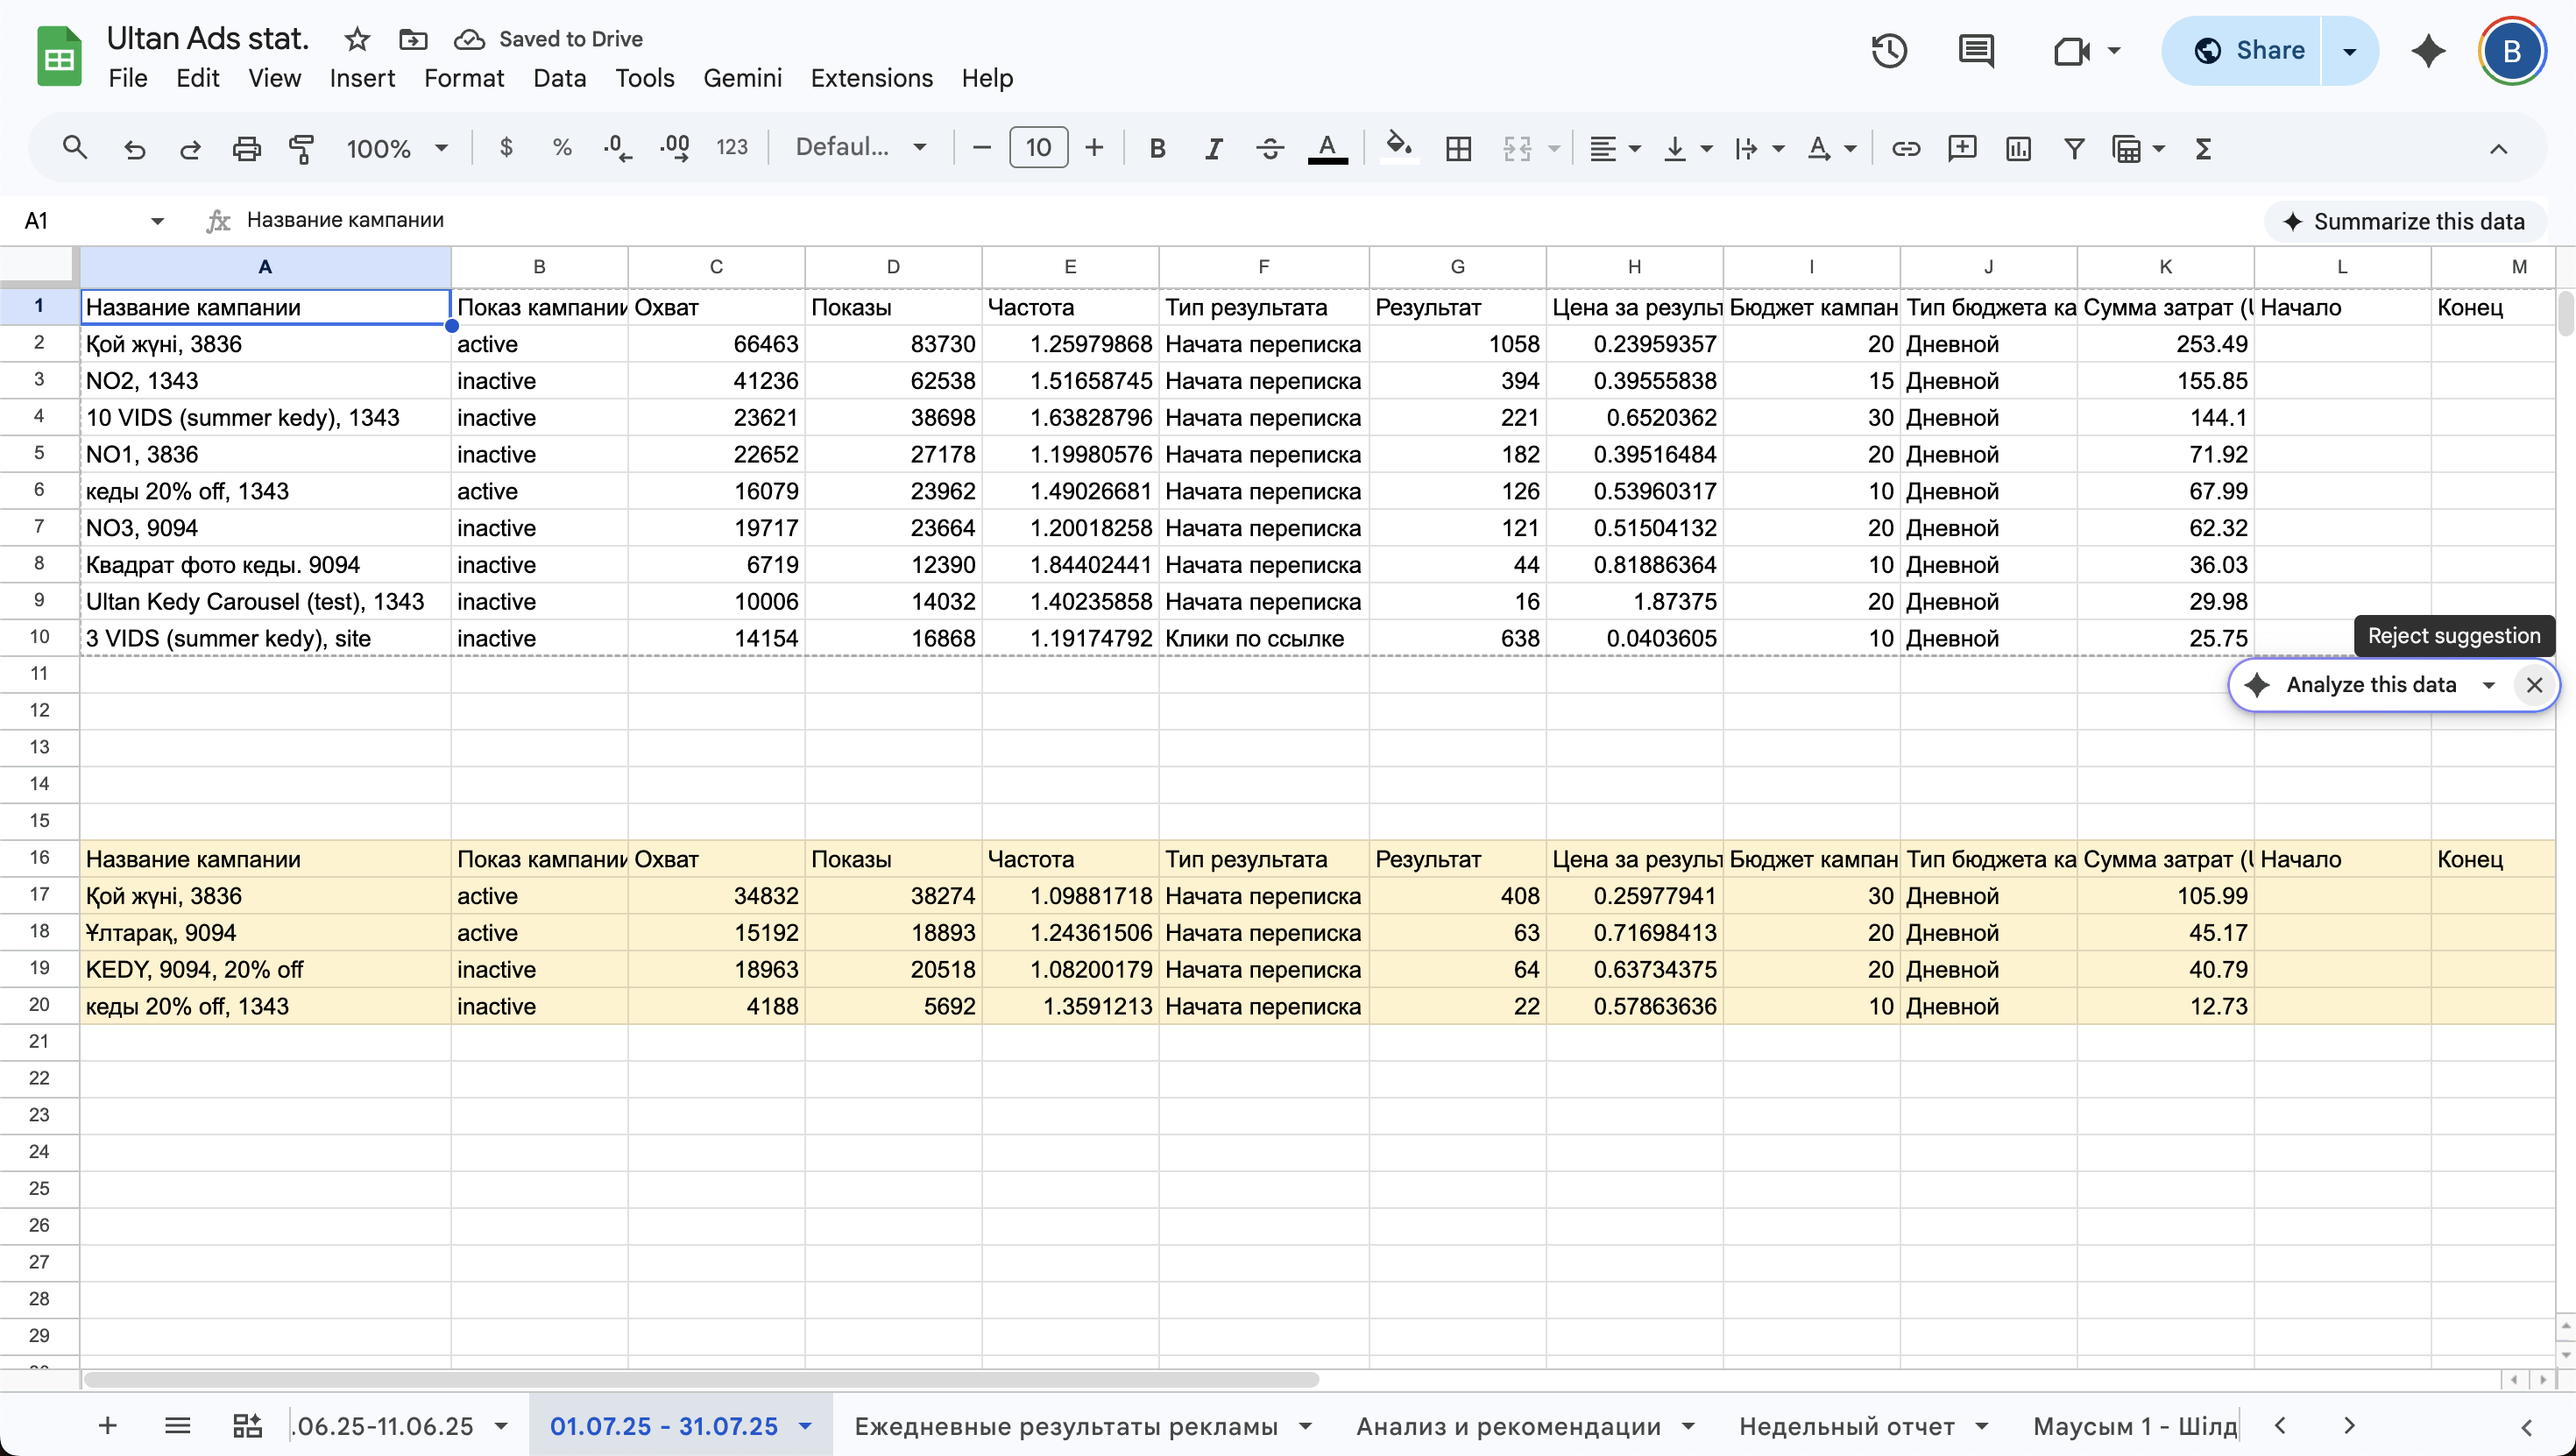The height and width of the screenshot is (1456, 2576).
Task: Select cell with Қой жүні, 3836 in row 2
Action: (265, 344)
